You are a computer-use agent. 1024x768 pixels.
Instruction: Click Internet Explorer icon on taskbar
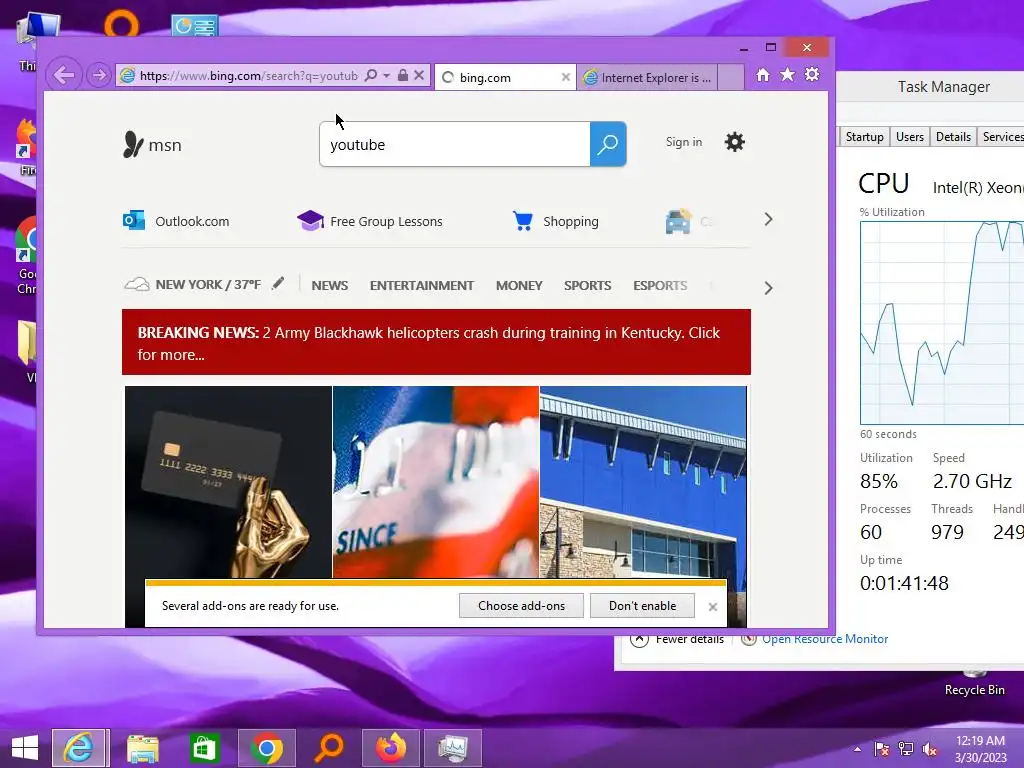click(78, 748)
